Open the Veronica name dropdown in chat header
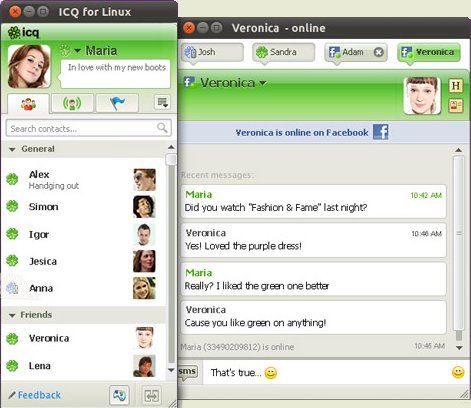This screenshot has height=408, width=471. click(263, 83)
